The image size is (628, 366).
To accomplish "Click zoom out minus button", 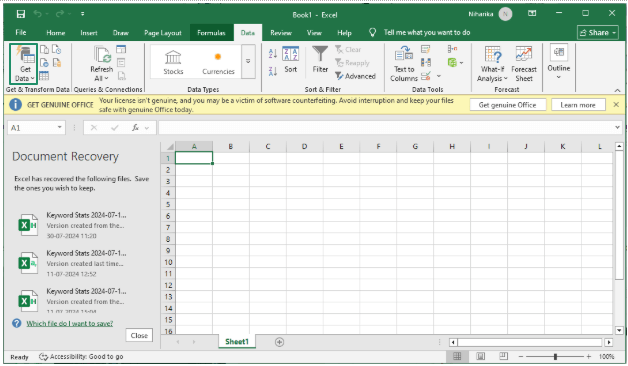I will click(521, 356).
